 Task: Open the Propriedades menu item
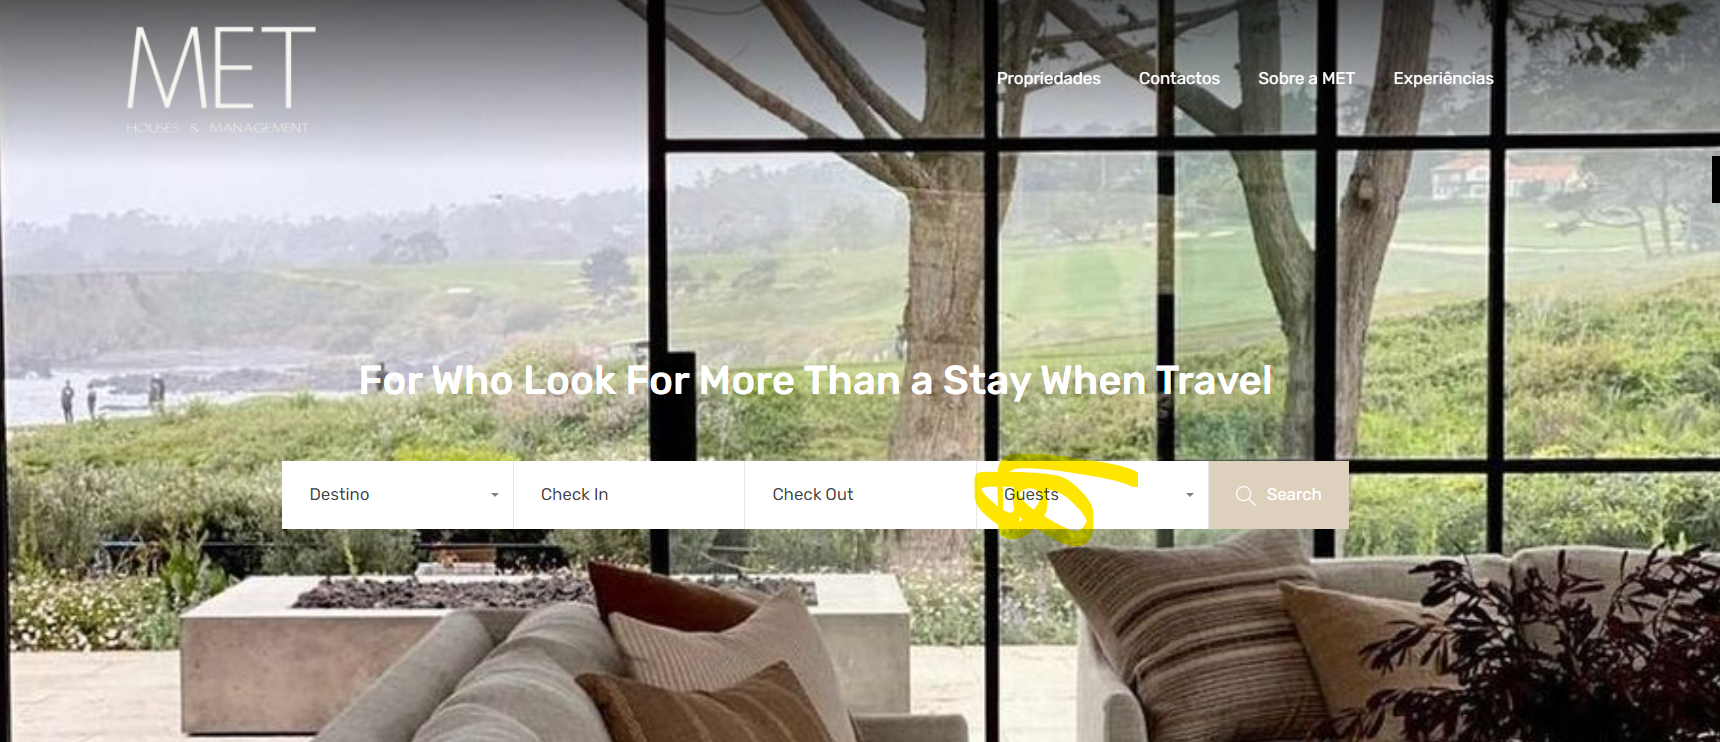click(x=1048, y=78)
